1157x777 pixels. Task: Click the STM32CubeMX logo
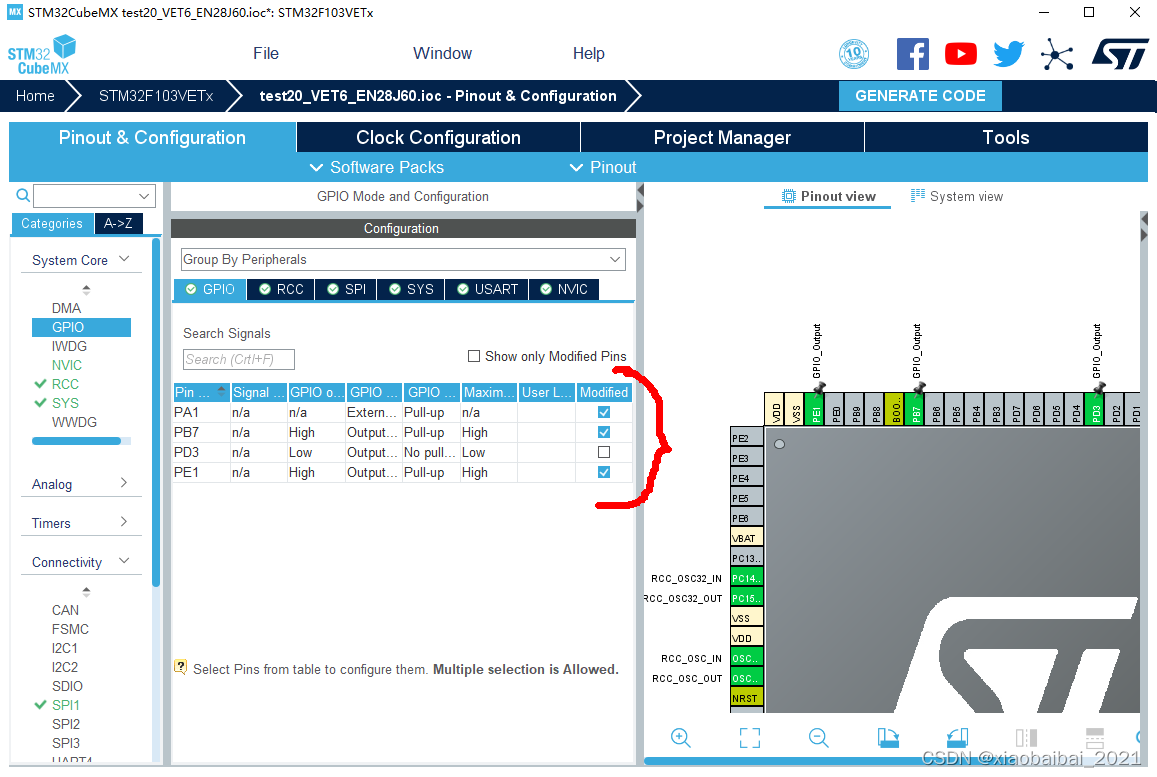click(42, 55)
